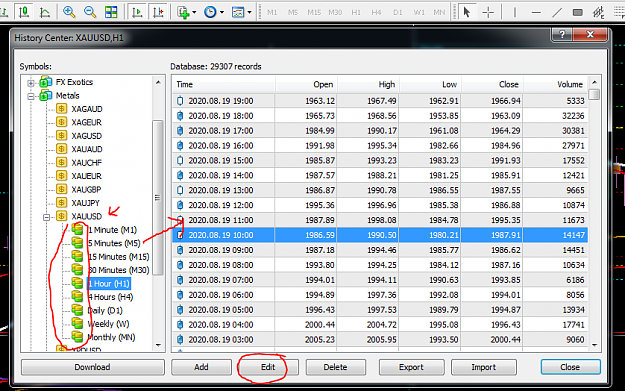Open templates dropdown arrow in toolbar
Screen dimensions: 625x391
pos(250,12)
